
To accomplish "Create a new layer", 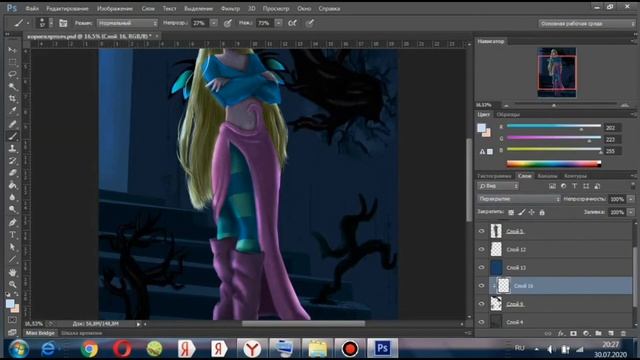I will click(x=611, y=333).
